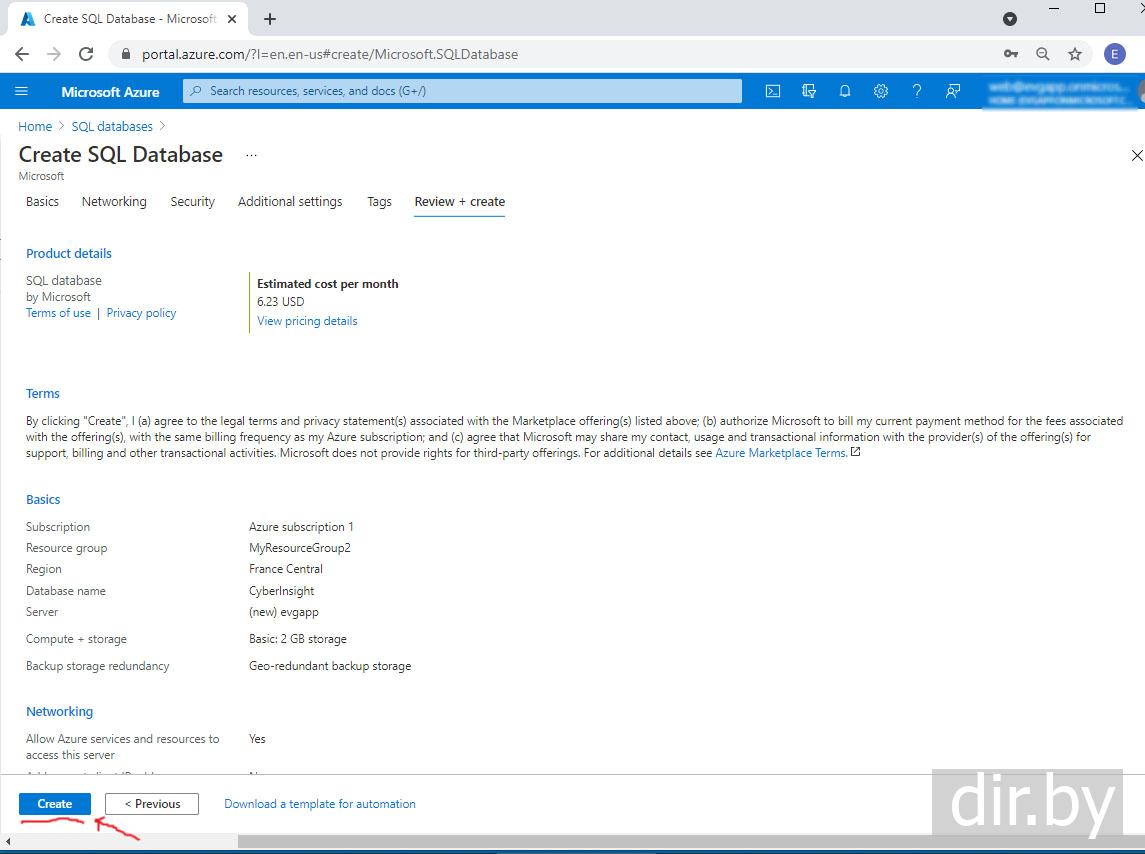This screenshot has width=1145, height=854.
Task: Bookmark page with the star icon
Action: [x=1075, y=54]
